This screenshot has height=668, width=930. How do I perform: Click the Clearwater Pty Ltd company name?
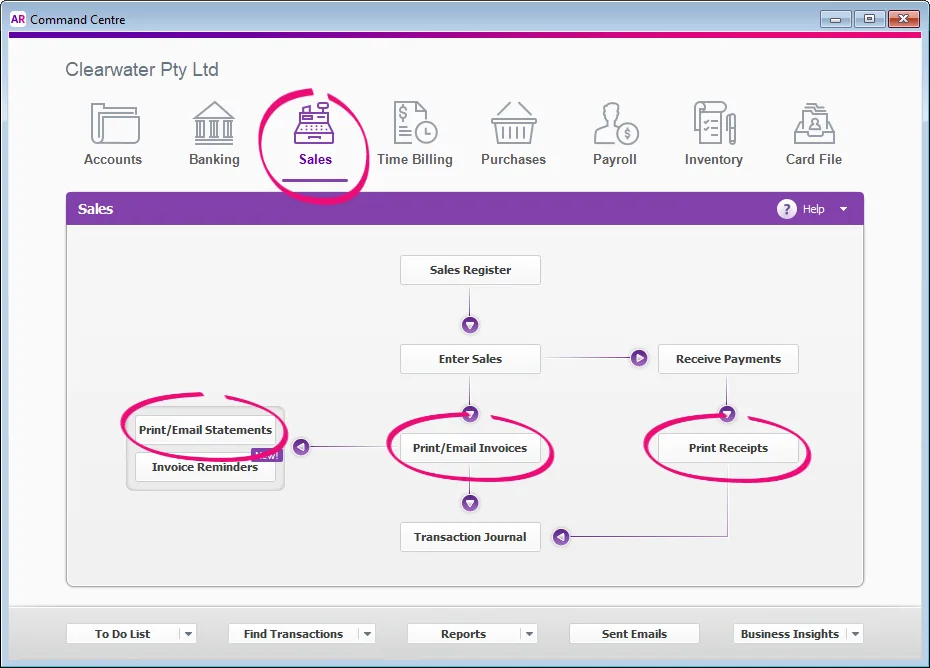[x=142, y=69]
